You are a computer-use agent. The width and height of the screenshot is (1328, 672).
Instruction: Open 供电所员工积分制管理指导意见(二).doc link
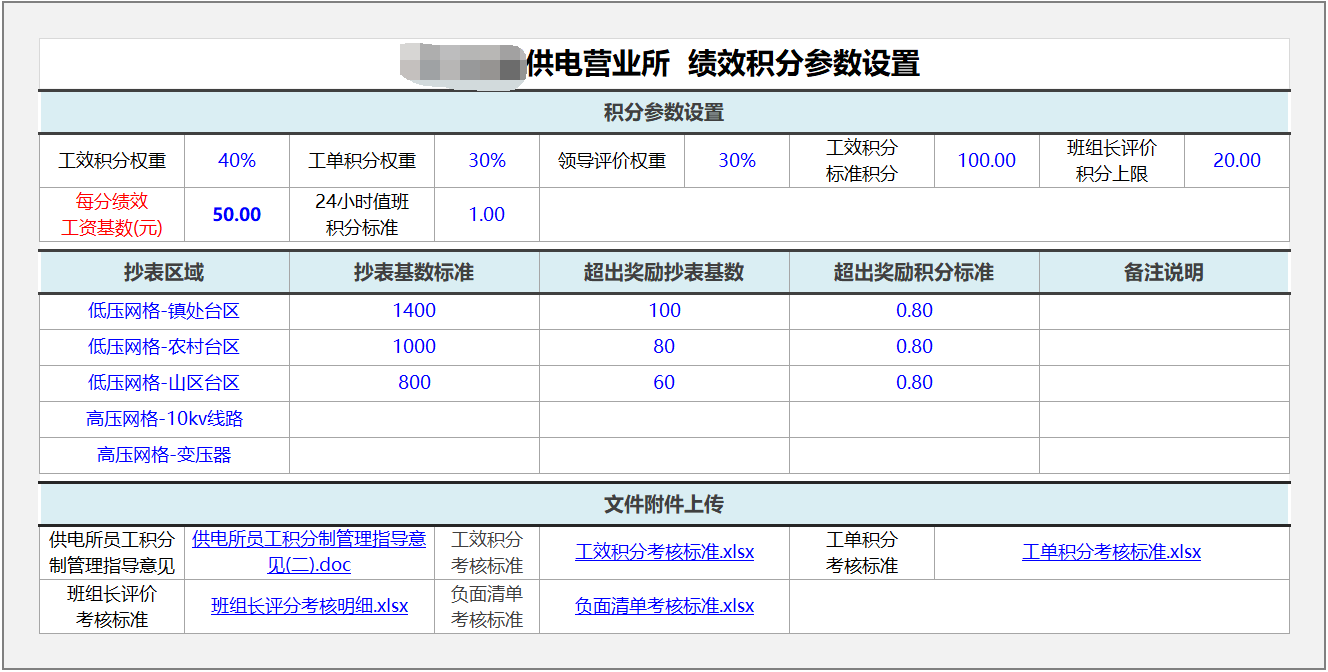coord(309,552)
